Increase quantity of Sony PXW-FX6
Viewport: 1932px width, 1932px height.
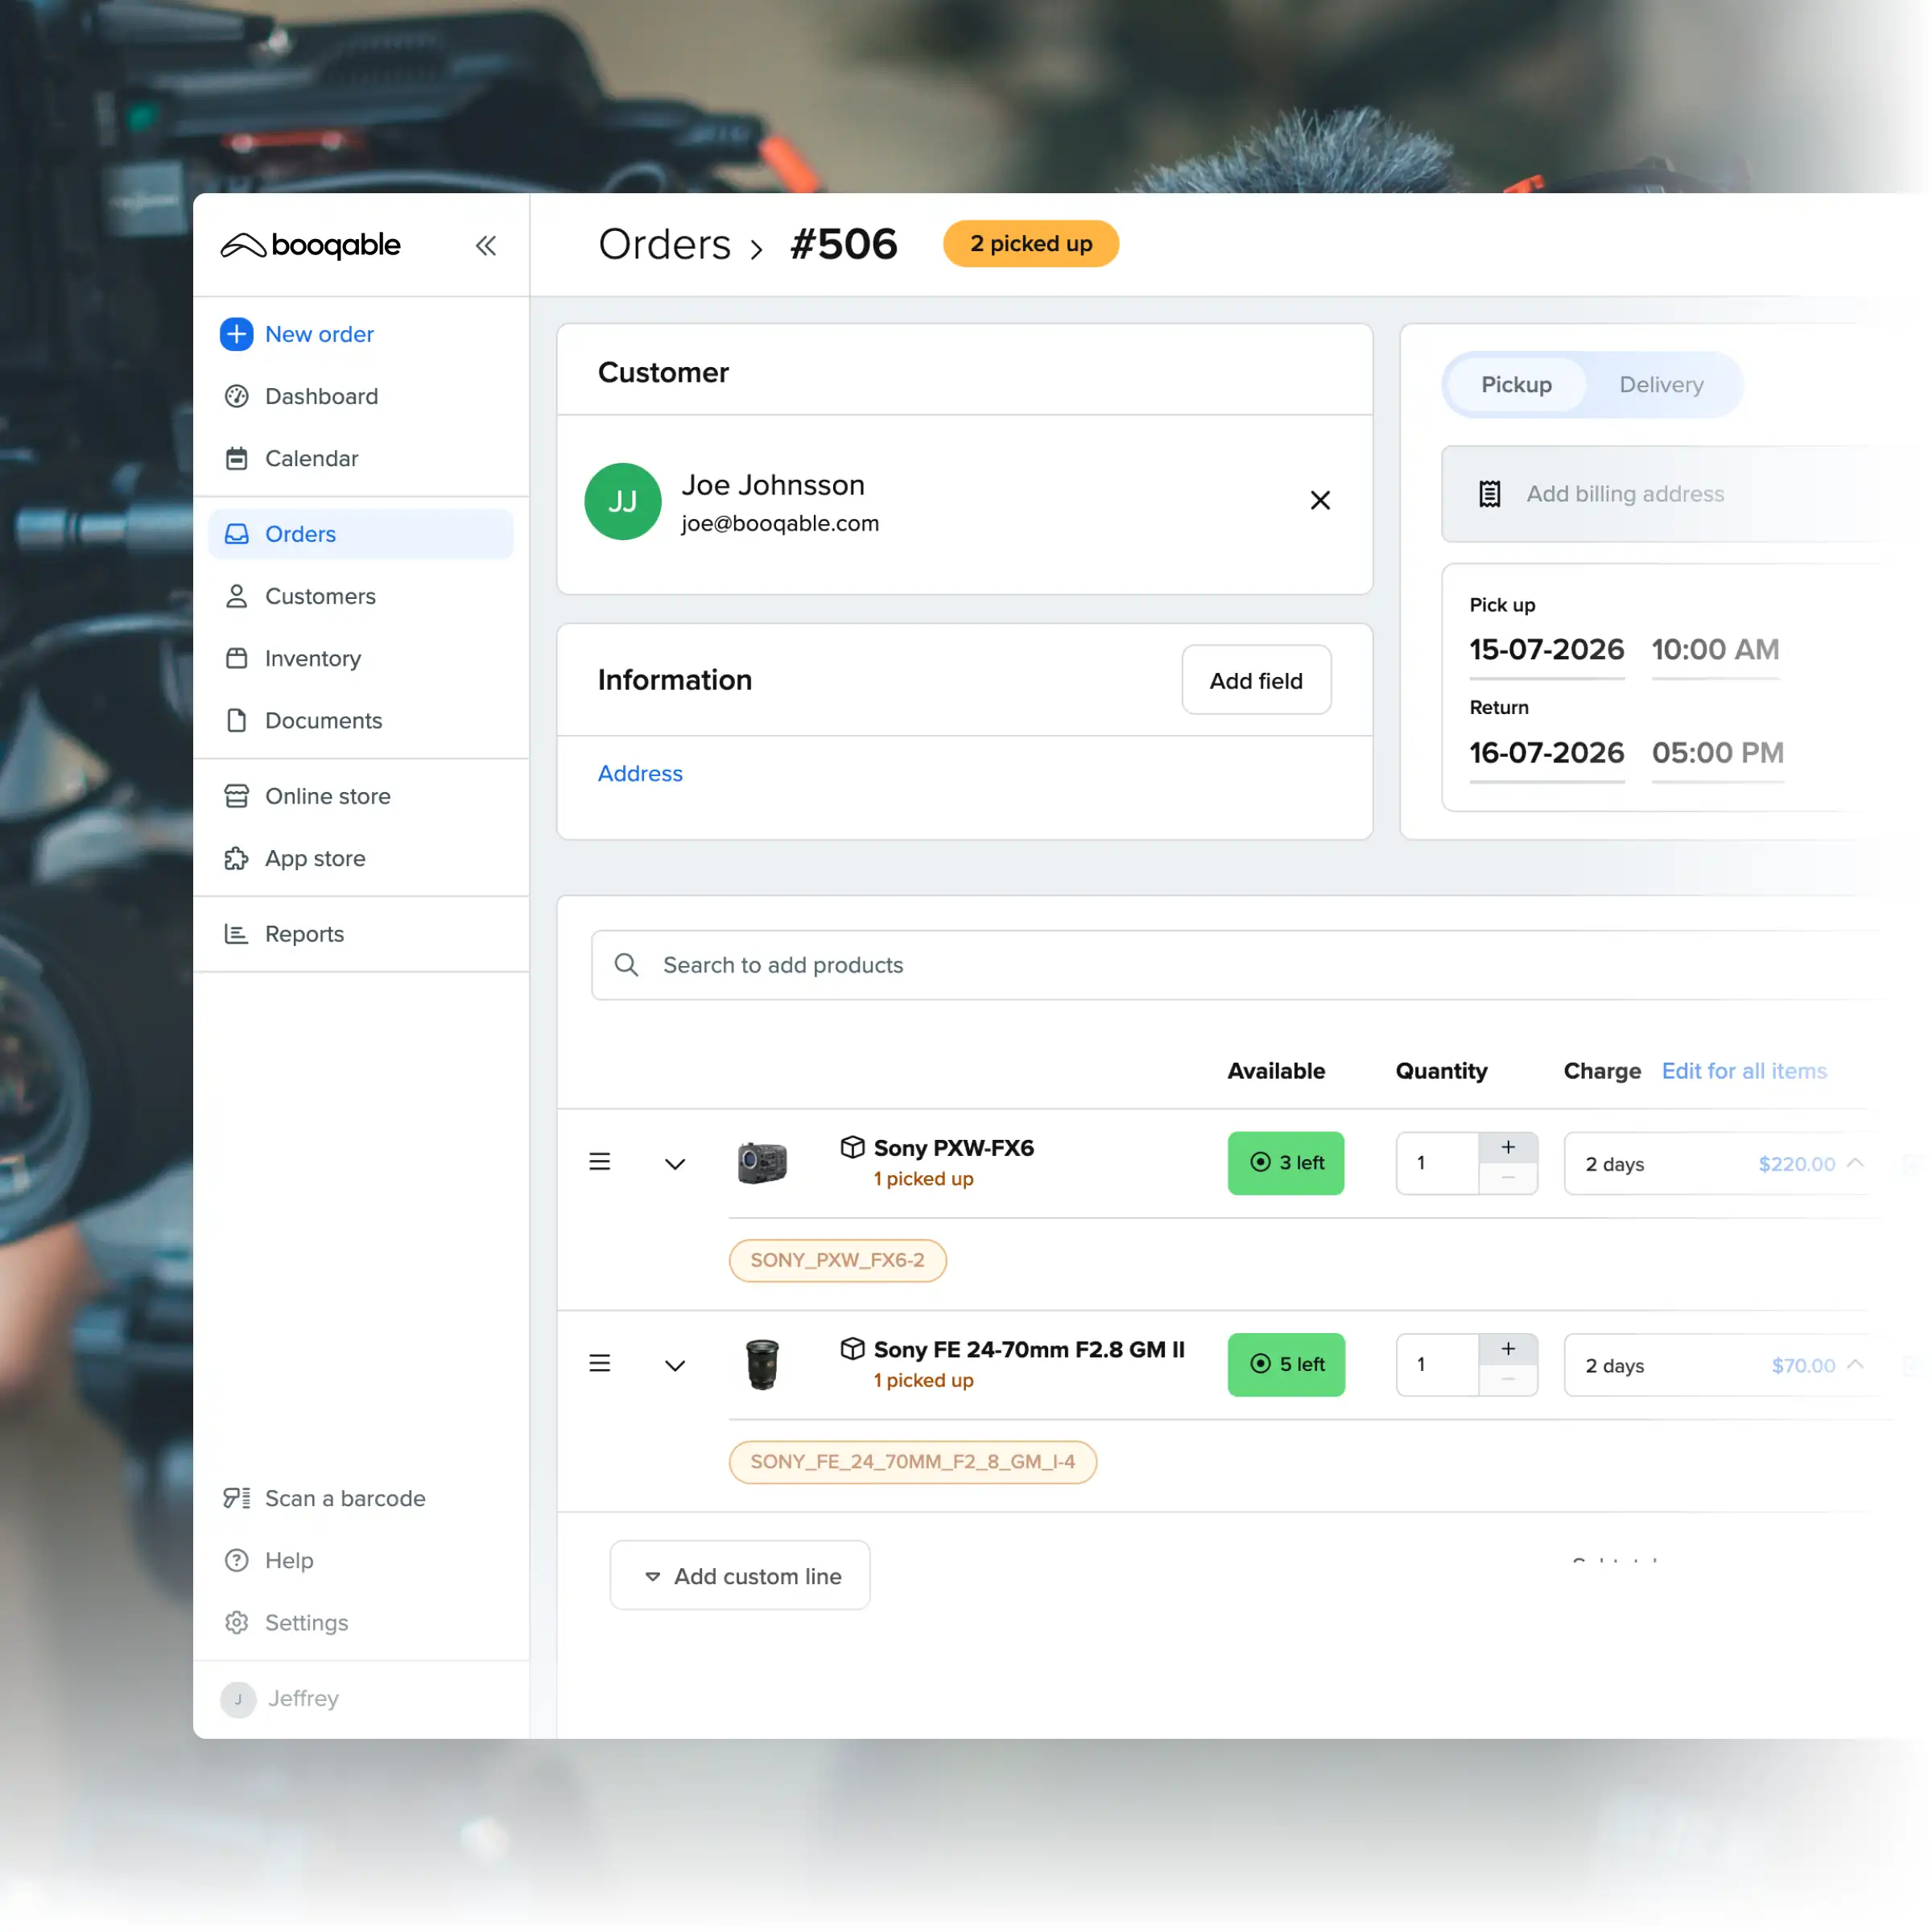1508,1147
